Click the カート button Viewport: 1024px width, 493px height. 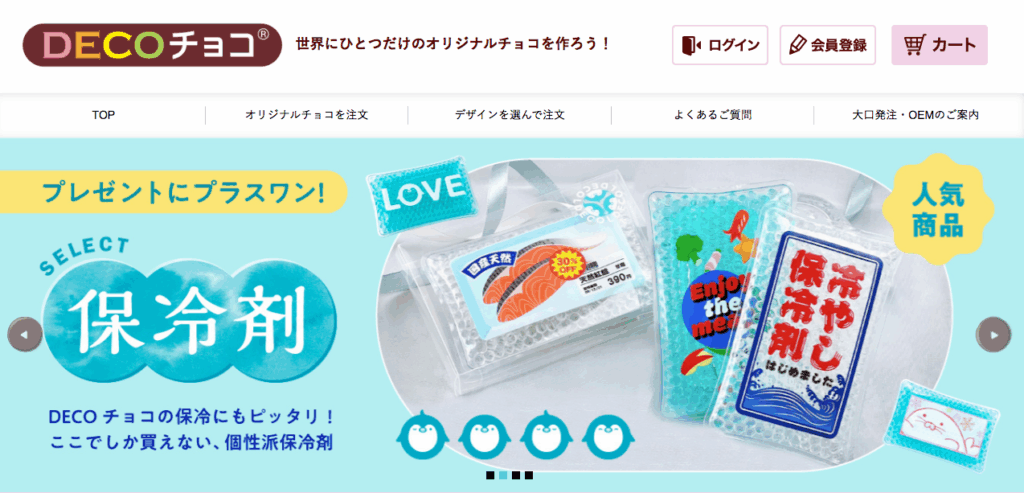click(x=939, y=45)
